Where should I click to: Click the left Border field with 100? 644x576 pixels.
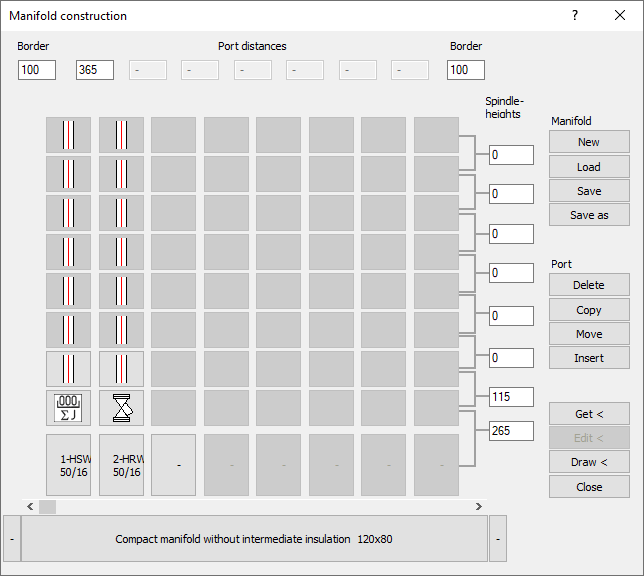[x=37, y=70]
